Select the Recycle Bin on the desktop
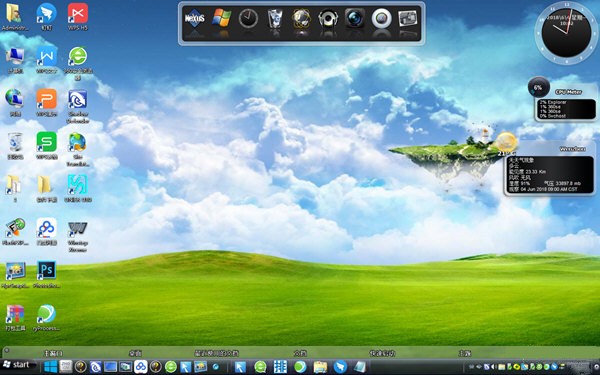This screenshot has width=600, height=375. coord(15,142)
